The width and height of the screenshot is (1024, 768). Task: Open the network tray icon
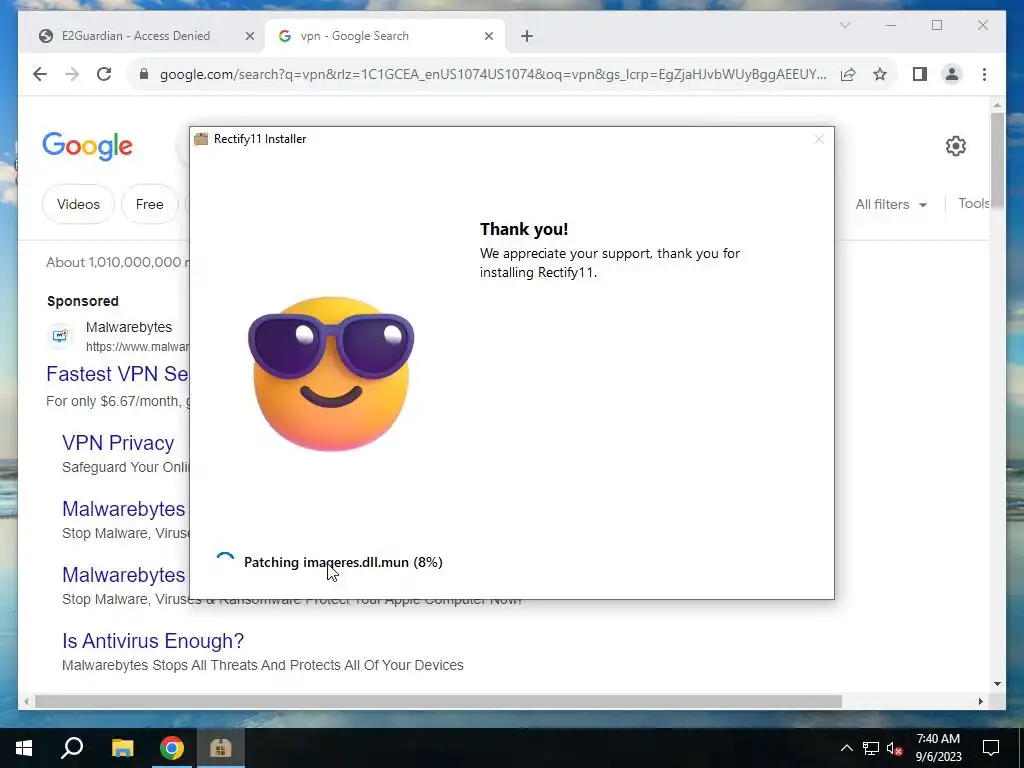click(x=871, y=748)
